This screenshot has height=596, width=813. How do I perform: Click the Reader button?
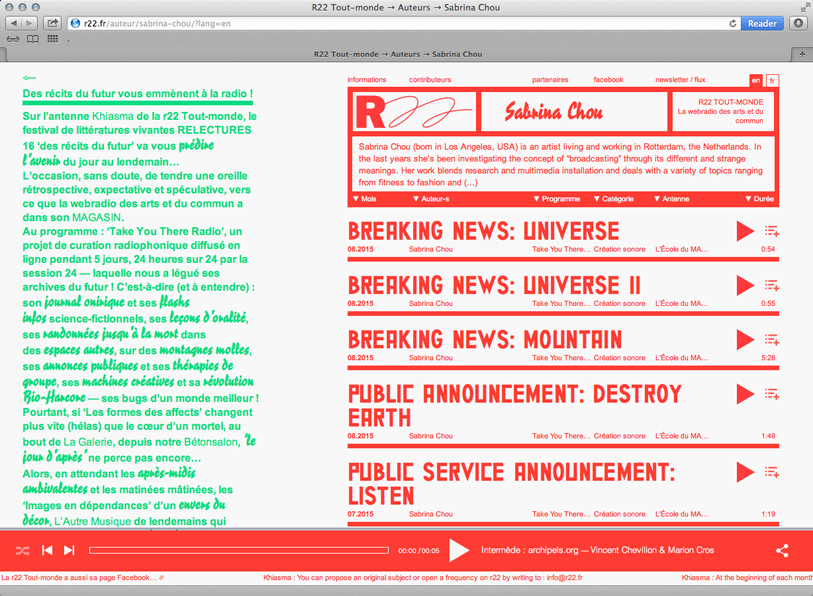pyautogui.click(x=762, y=23)
